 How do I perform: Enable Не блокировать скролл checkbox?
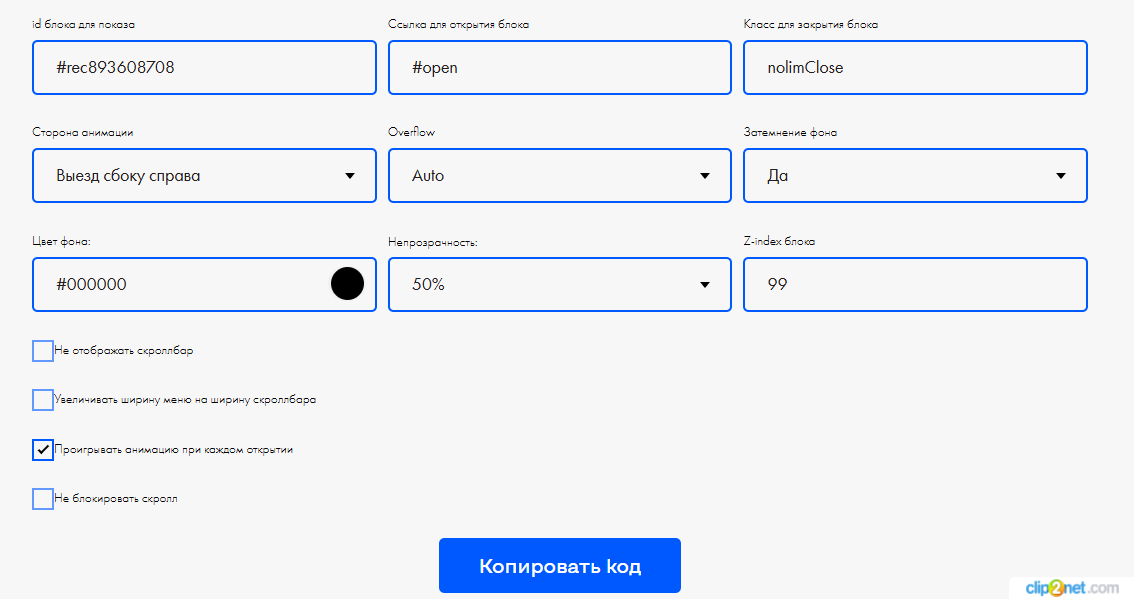[x=43, y=499]
